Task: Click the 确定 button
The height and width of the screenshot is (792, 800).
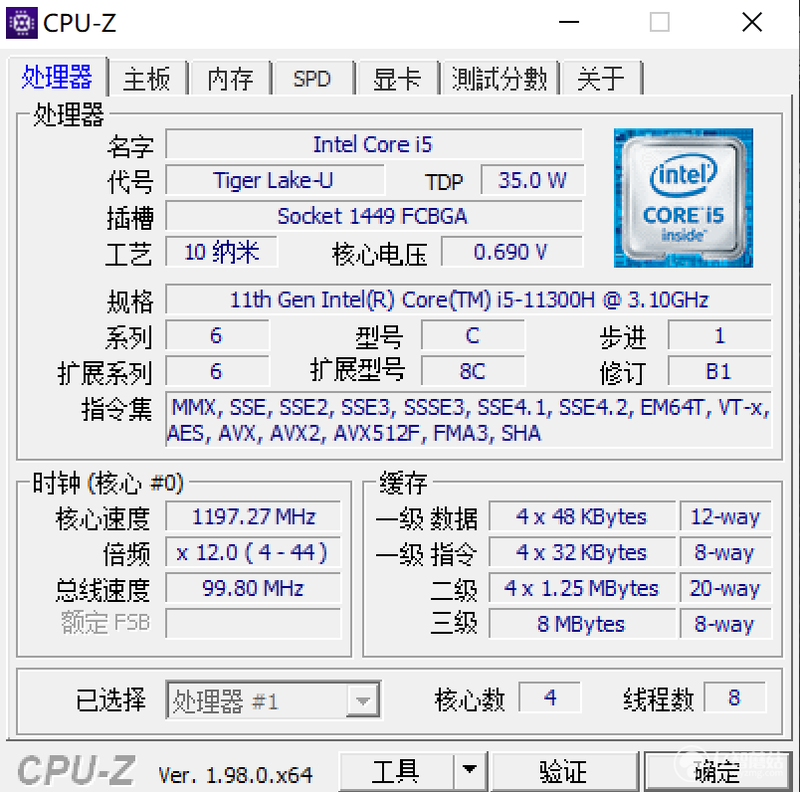Action: [718, 771]
